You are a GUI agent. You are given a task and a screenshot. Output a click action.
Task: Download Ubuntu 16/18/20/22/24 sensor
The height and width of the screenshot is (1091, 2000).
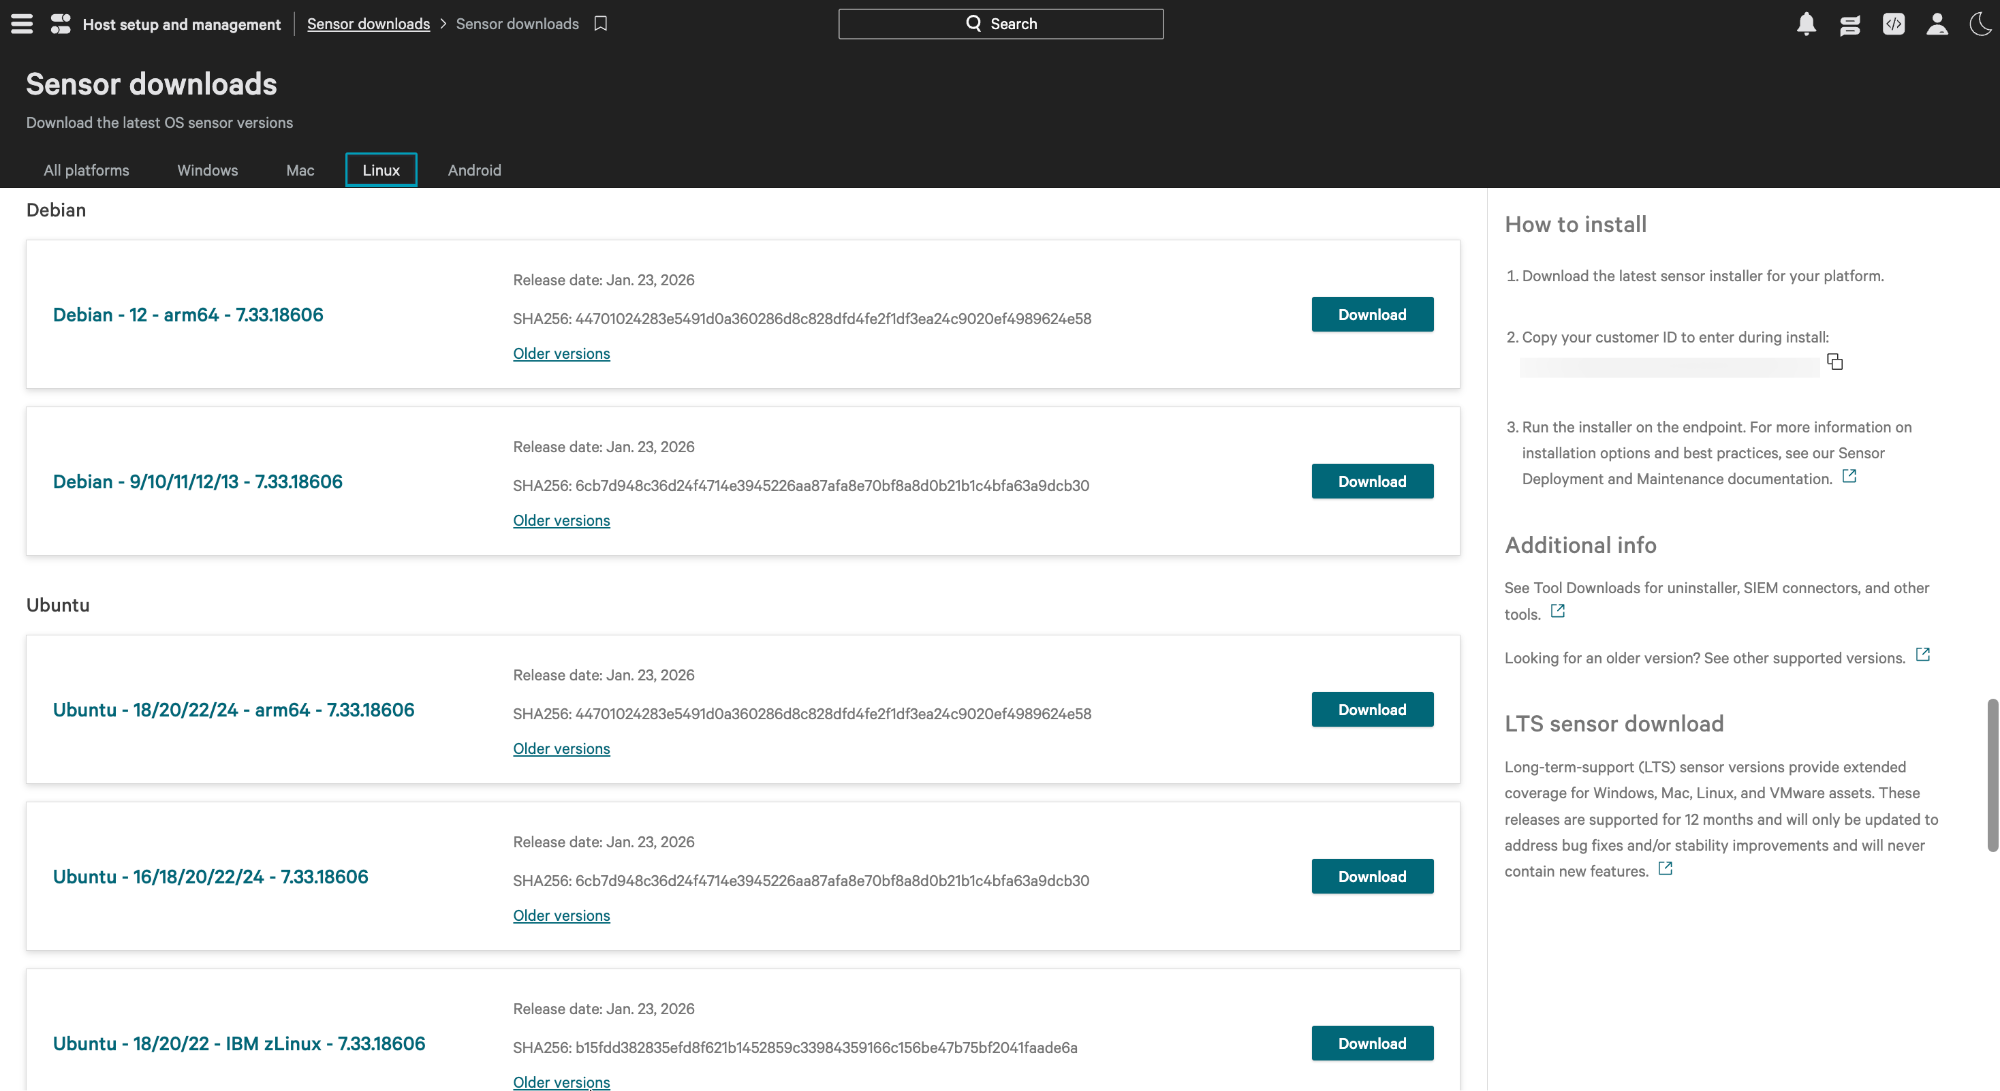[1372, 876]
